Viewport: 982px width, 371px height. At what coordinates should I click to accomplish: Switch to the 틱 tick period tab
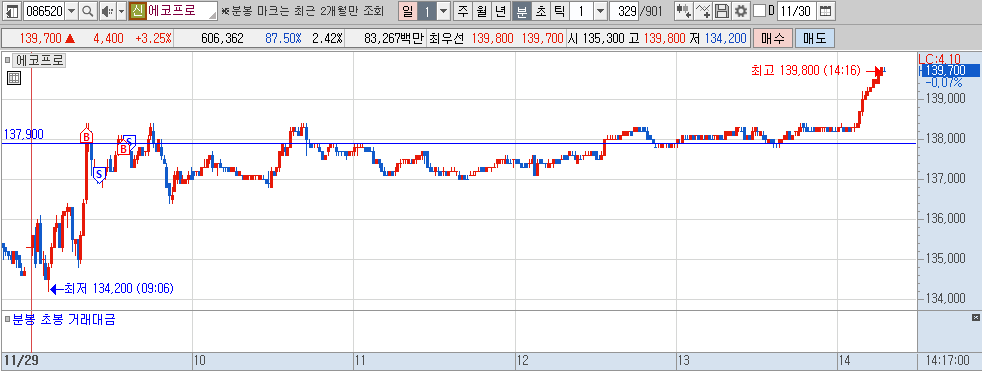(559, 11)
